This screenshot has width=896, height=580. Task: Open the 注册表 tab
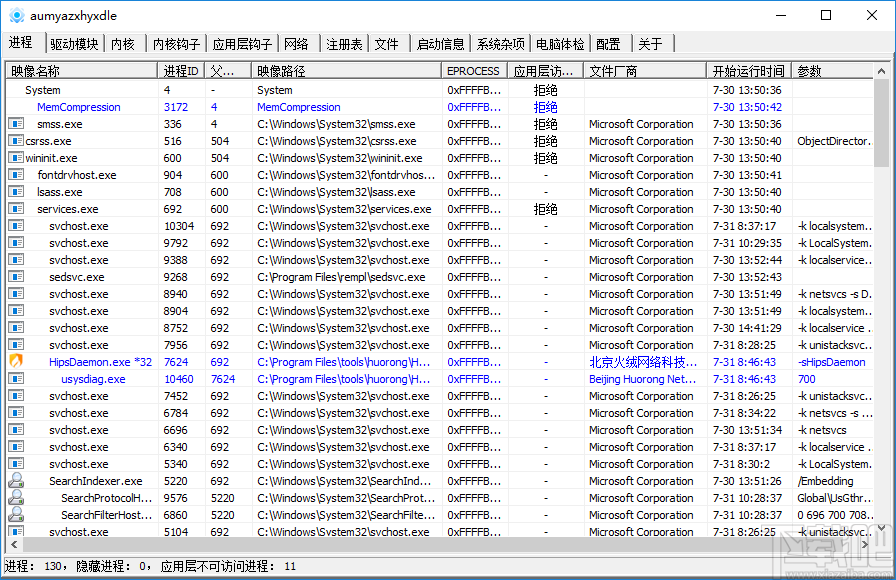point(344,44)
